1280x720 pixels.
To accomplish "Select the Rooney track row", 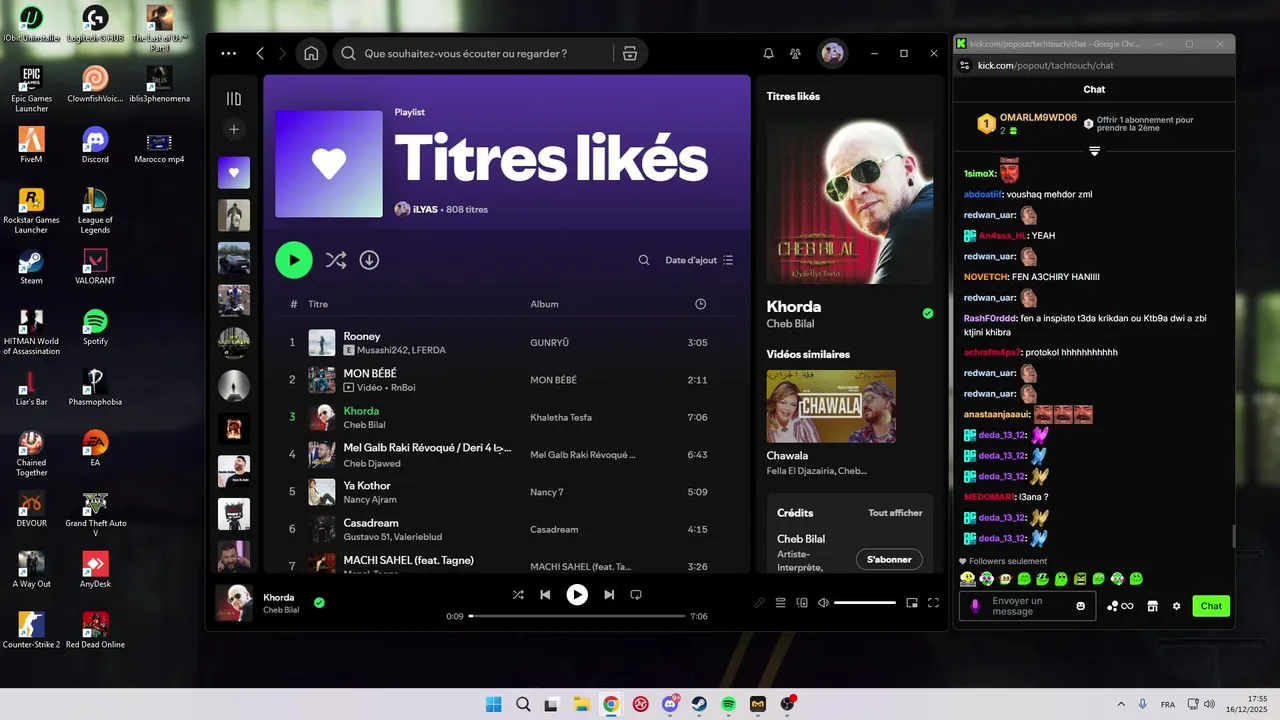I will [508, 342].
